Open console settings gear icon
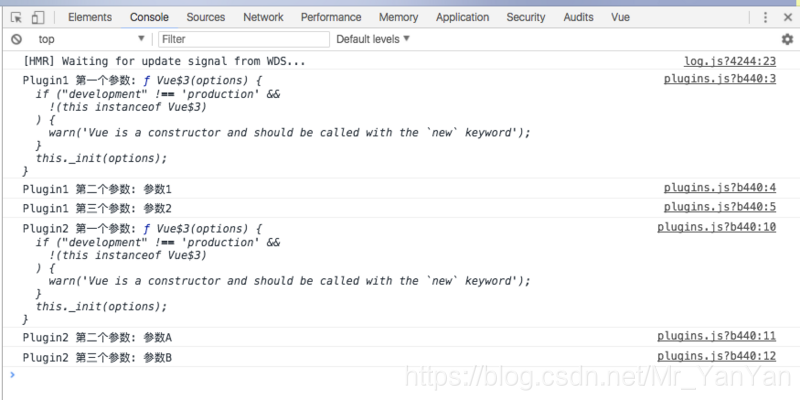 [786, 39]
